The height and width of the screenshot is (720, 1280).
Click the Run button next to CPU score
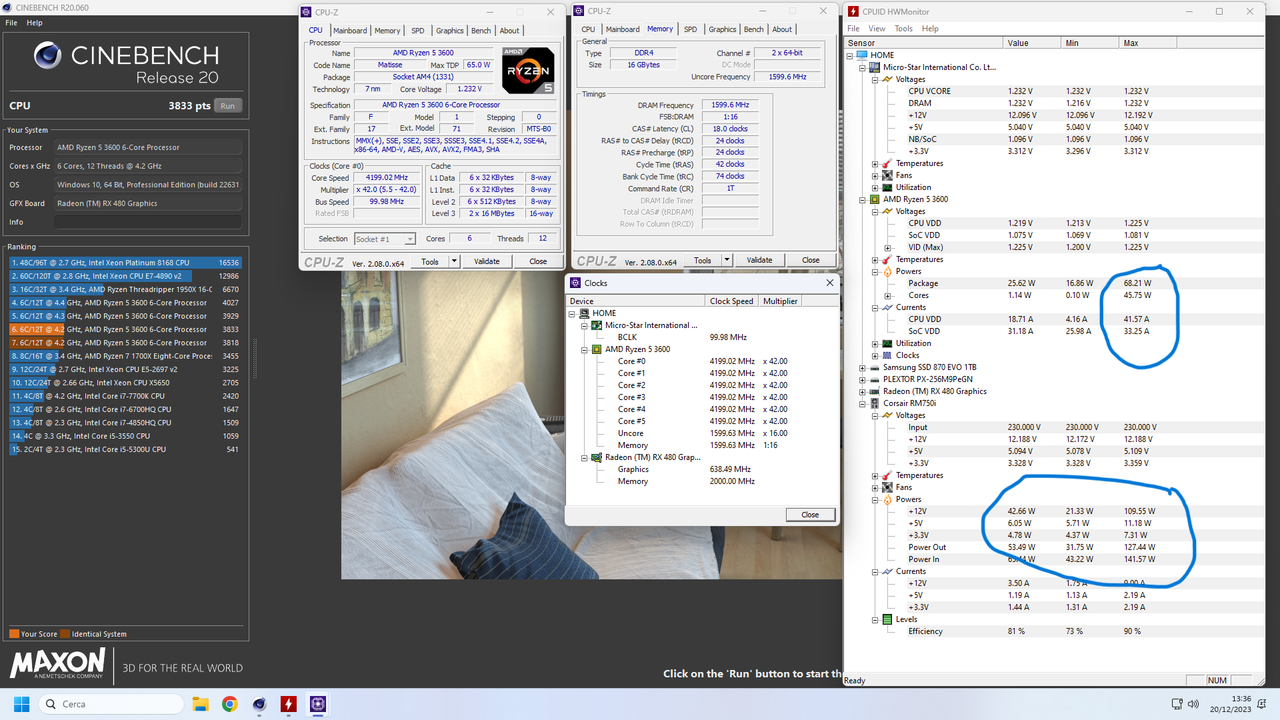point(228,105)
